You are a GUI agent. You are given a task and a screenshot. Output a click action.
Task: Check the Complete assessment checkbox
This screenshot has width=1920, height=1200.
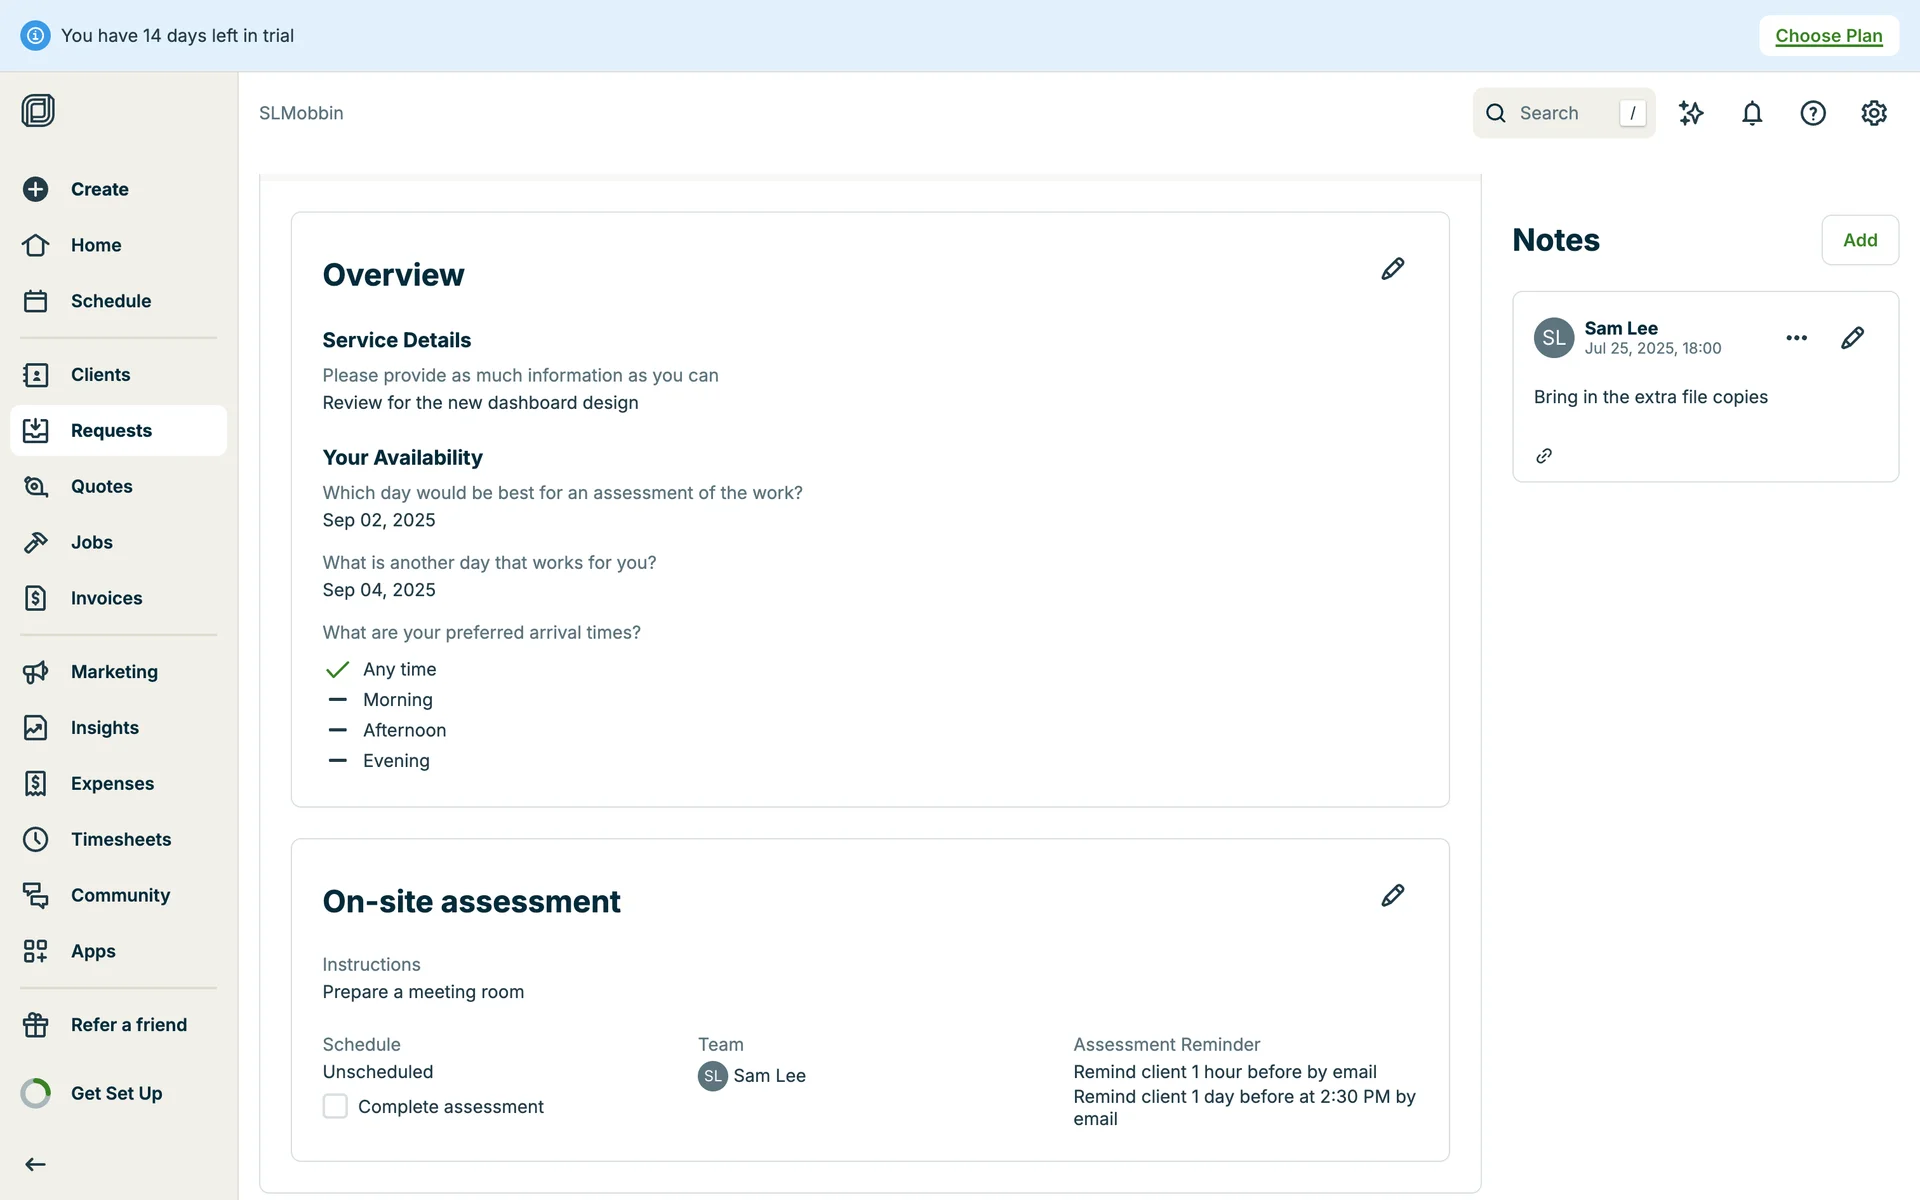click(x=335, y=1106)
